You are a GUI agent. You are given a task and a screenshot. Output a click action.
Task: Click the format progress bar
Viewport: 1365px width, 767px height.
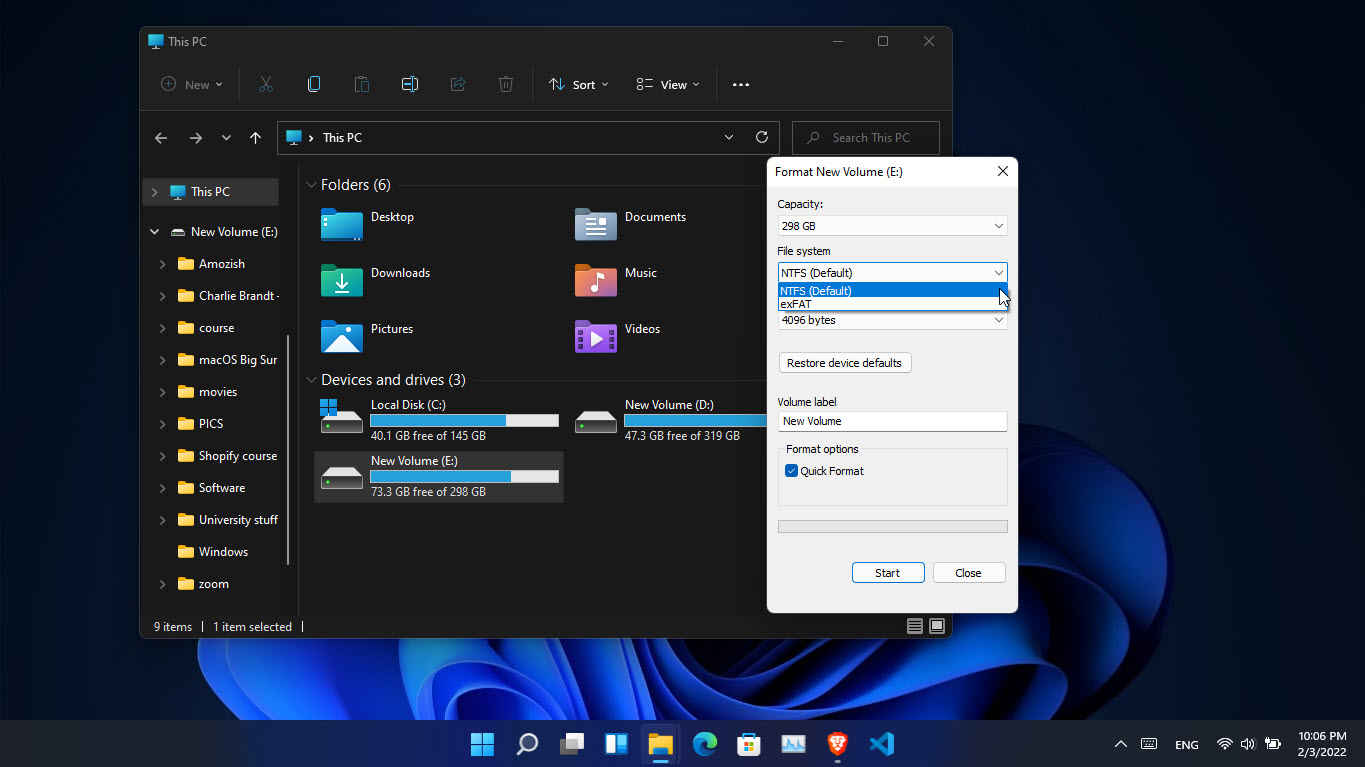[x=892, y=526]
